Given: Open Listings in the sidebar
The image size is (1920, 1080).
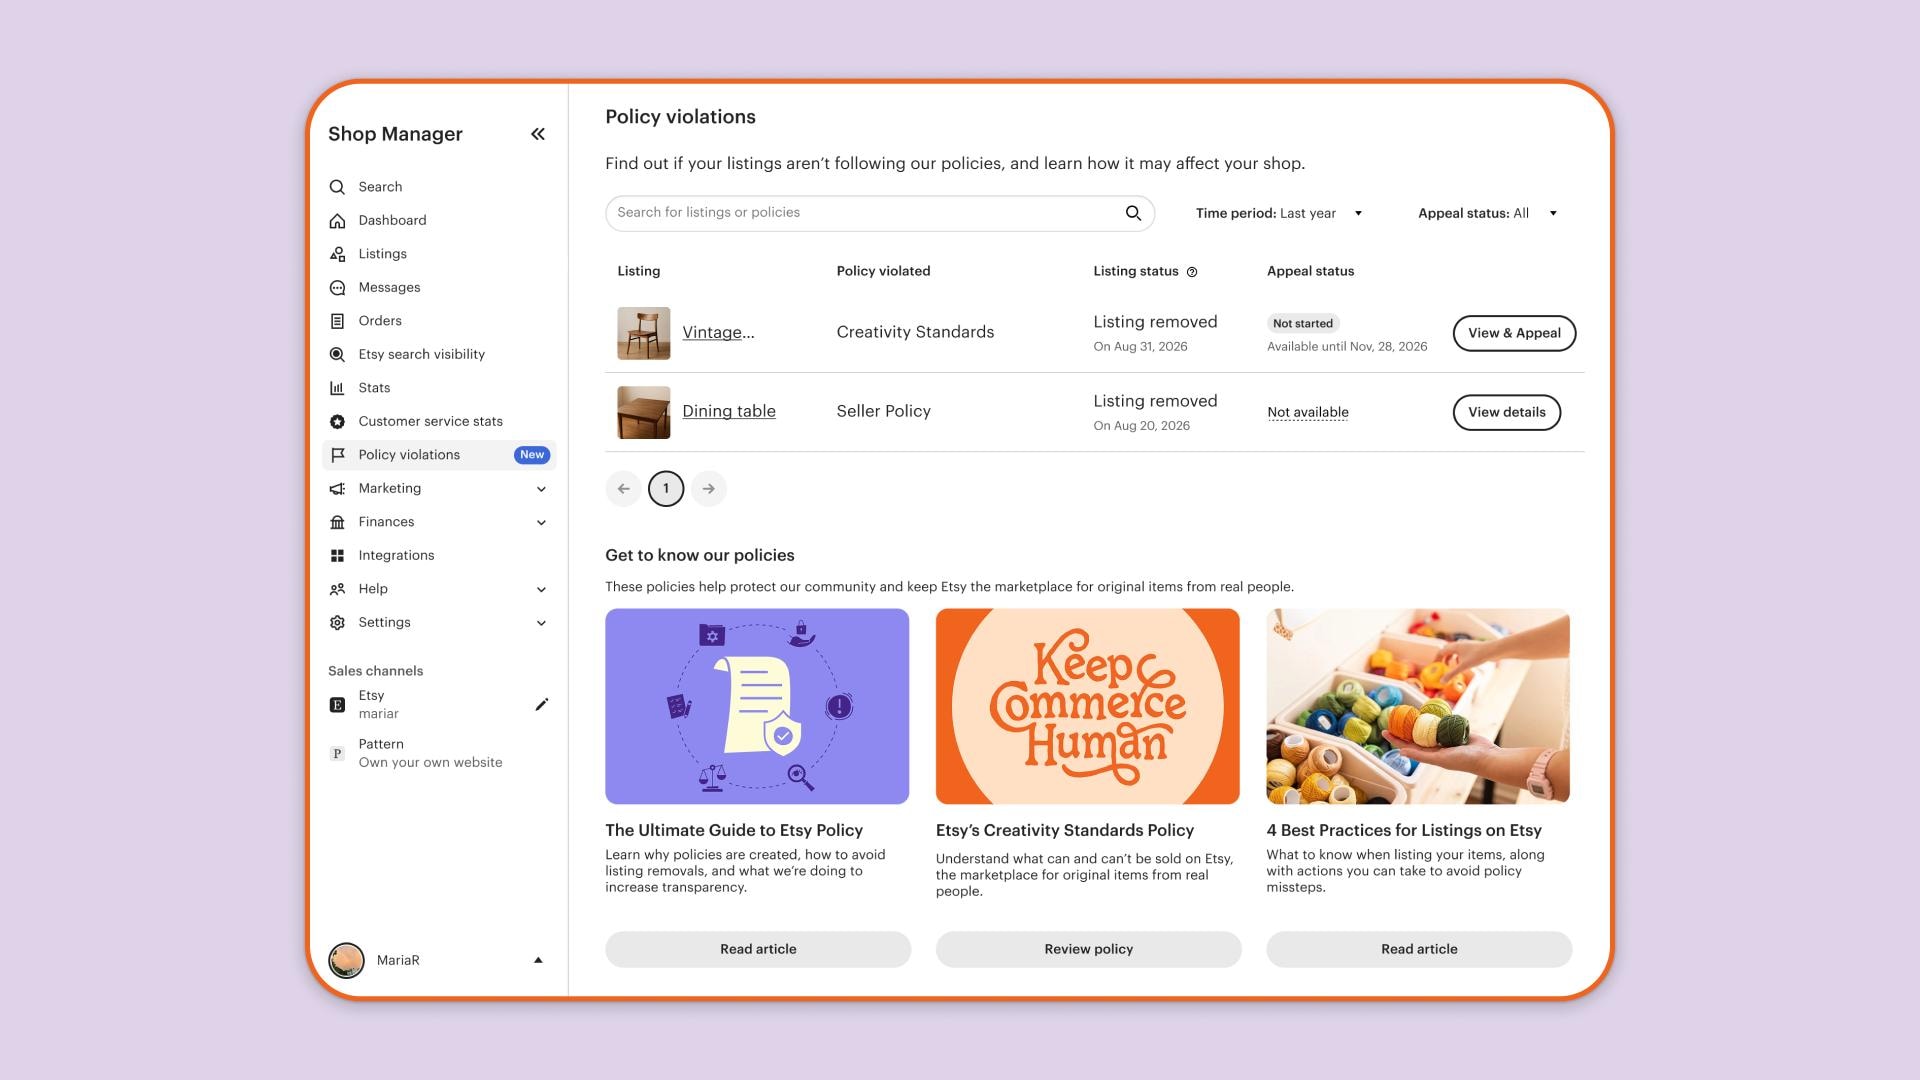Looking at the screenshot, I should click(x=382, y=254).
